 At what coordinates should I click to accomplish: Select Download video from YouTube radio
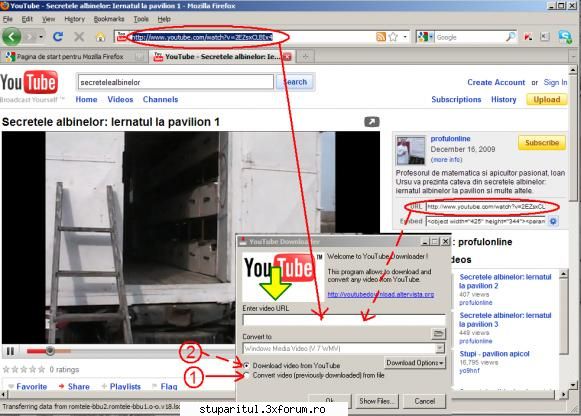pyautogui.click(x=246, y=365)
